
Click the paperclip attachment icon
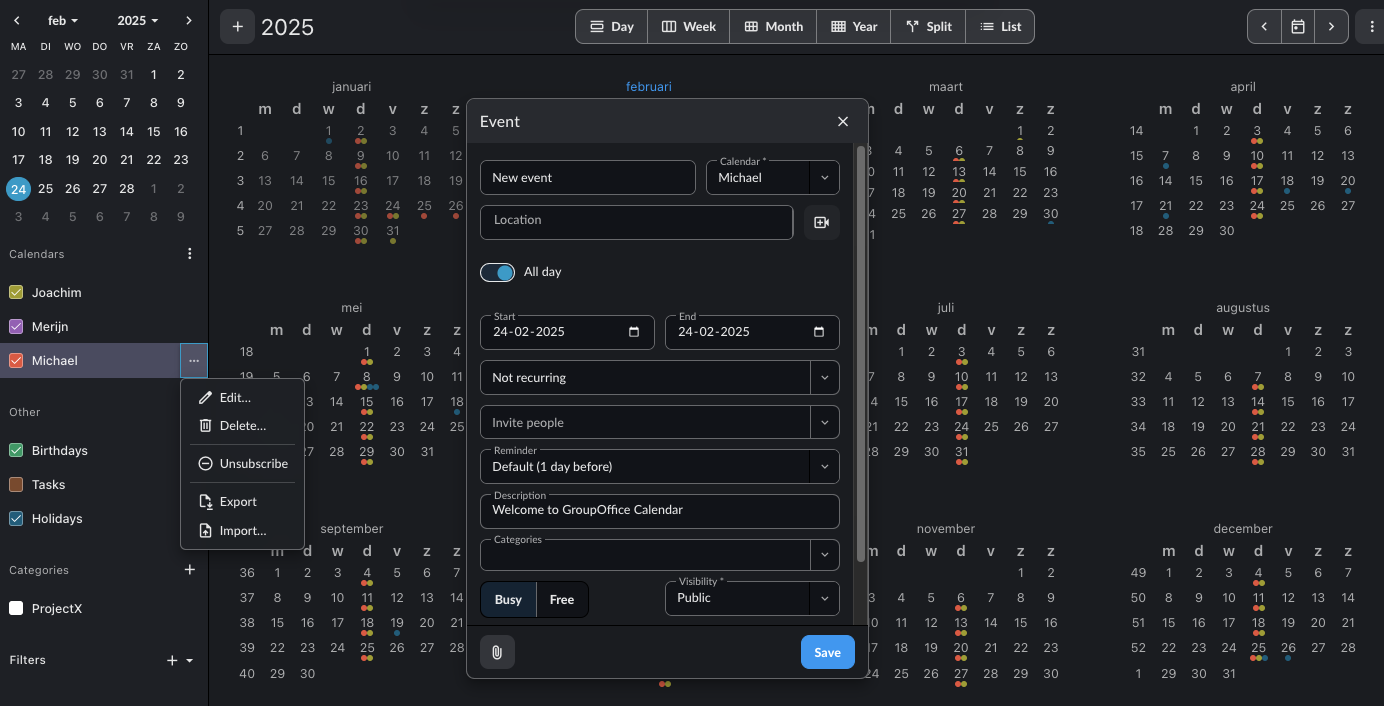point(496,652)
